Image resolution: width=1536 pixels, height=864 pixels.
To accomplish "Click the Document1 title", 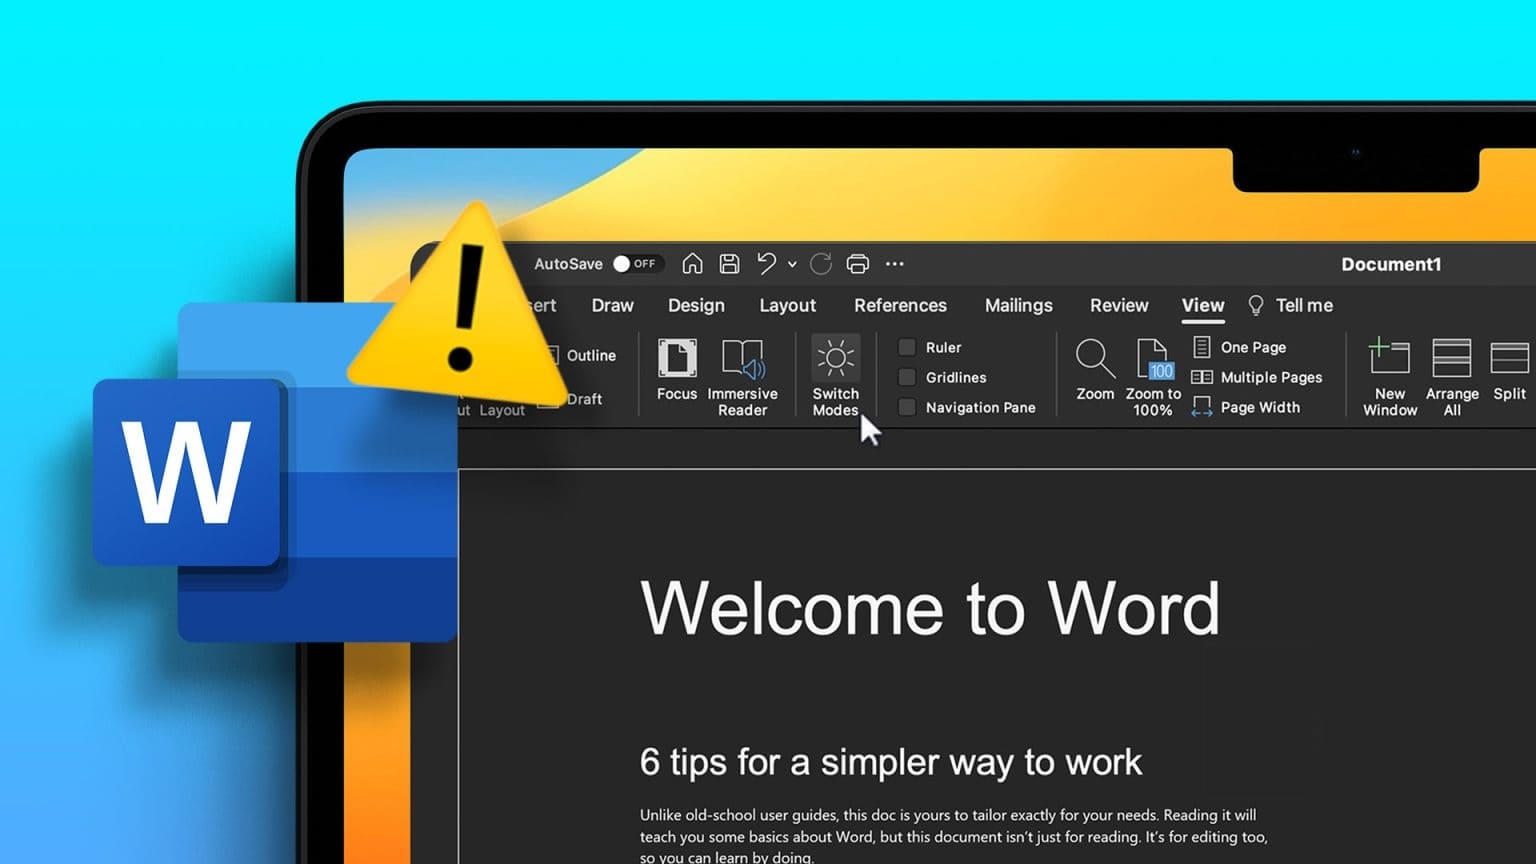I will [1391, 264].
